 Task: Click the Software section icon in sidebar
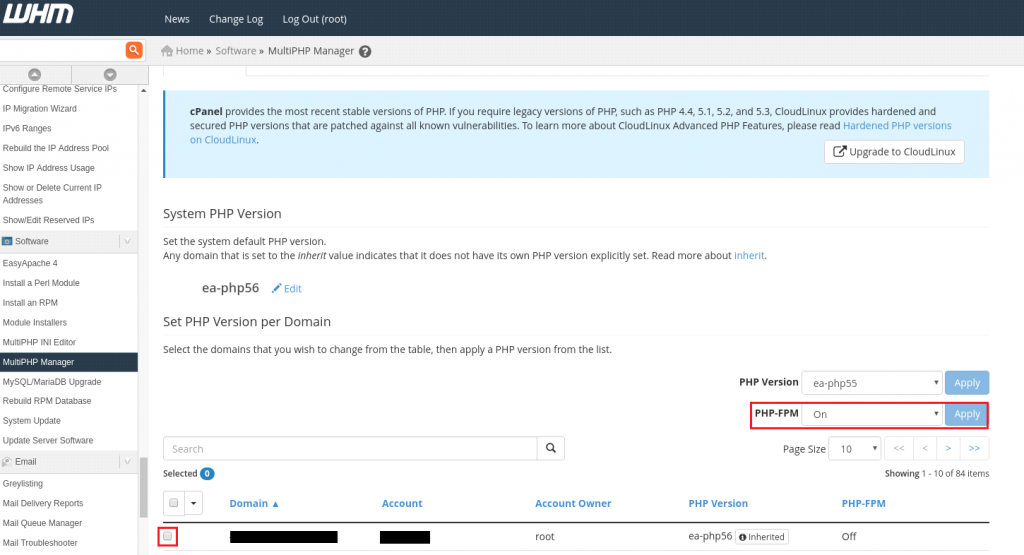point(7,242)
